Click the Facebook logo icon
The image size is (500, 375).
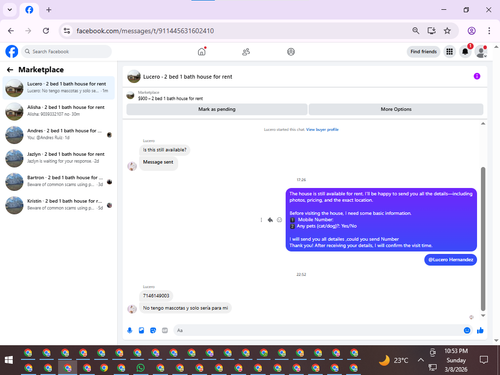pyautogui.click(x=12, y=52)
